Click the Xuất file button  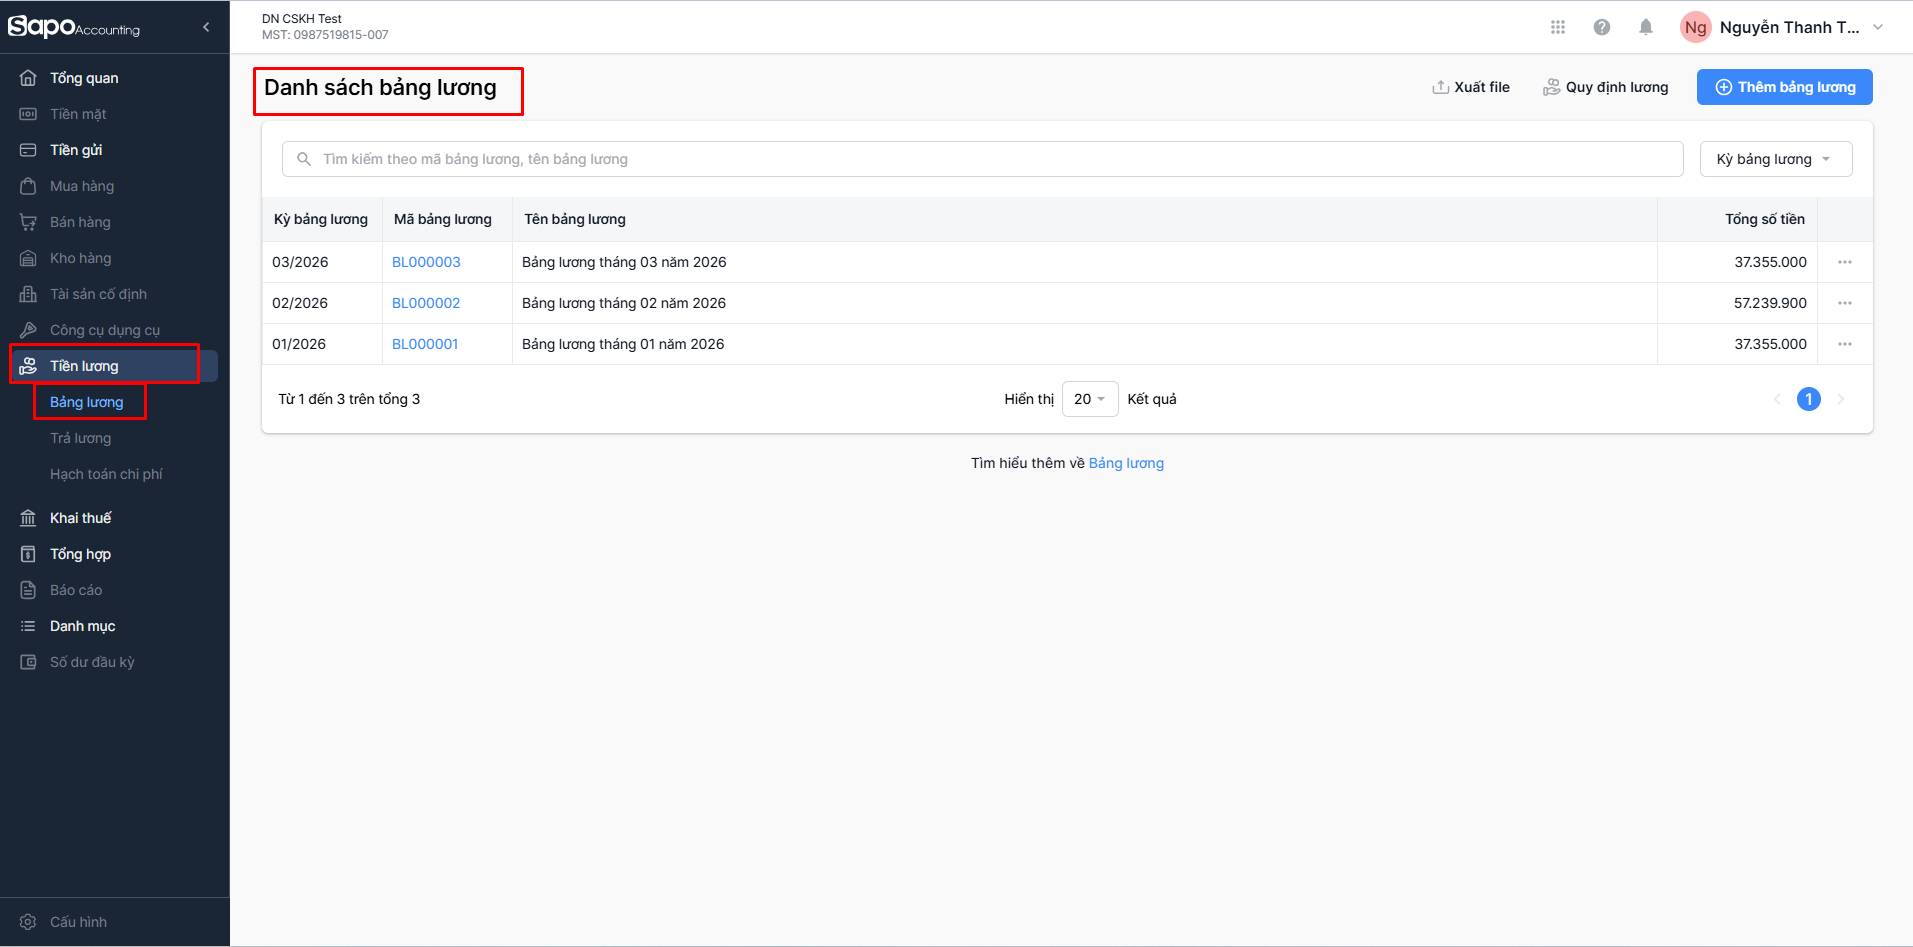pos(1471,87)
